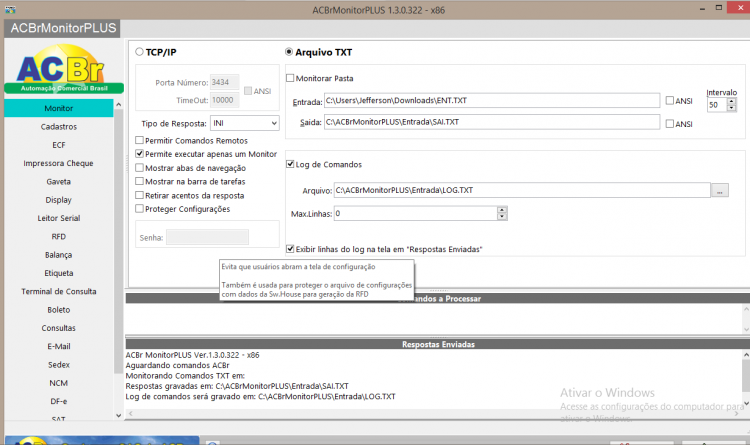
Task: Uncheck Log de Comandos
Action: click(290, 164)
